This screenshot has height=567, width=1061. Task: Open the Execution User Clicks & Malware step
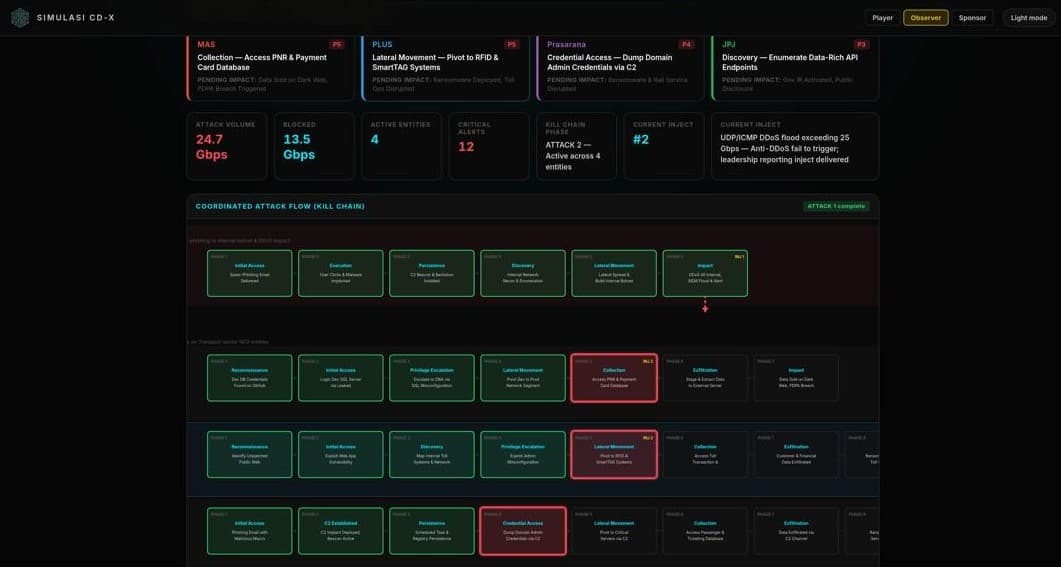340,273
